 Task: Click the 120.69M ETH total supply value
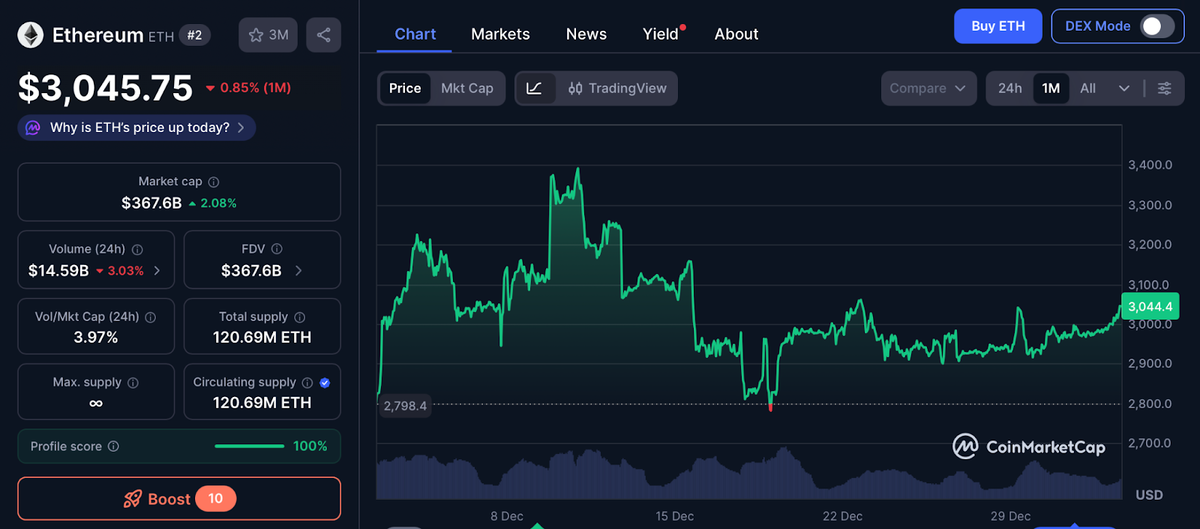click(262, 338)
